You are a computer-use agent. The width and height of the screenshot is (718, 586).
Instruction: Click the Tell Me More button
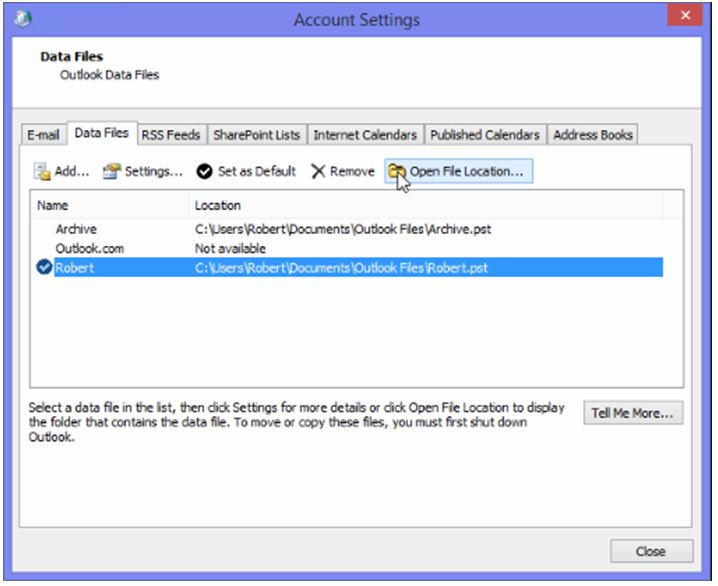click(633, 413)
